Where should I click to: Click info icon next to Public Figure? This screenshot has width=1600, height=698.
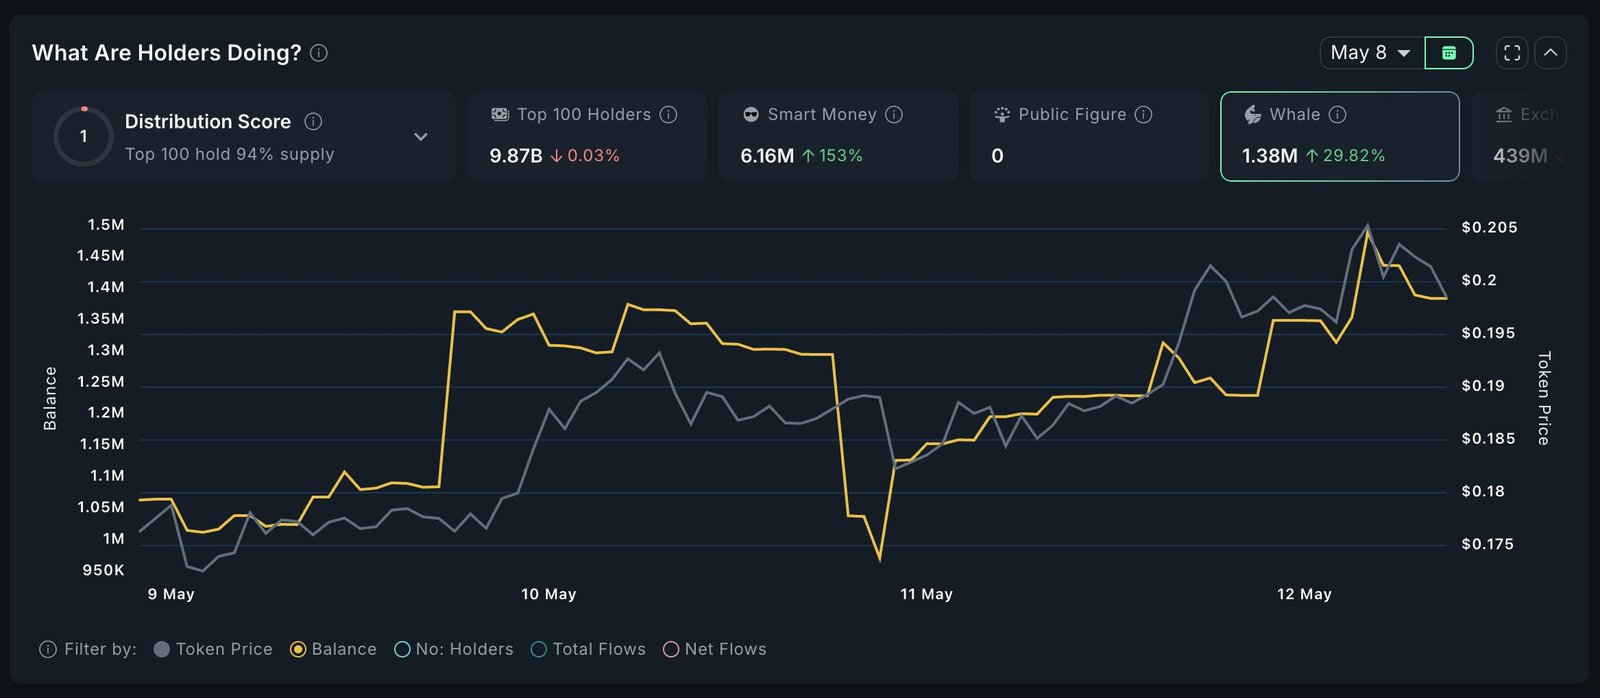click(x=1144, y=115)
